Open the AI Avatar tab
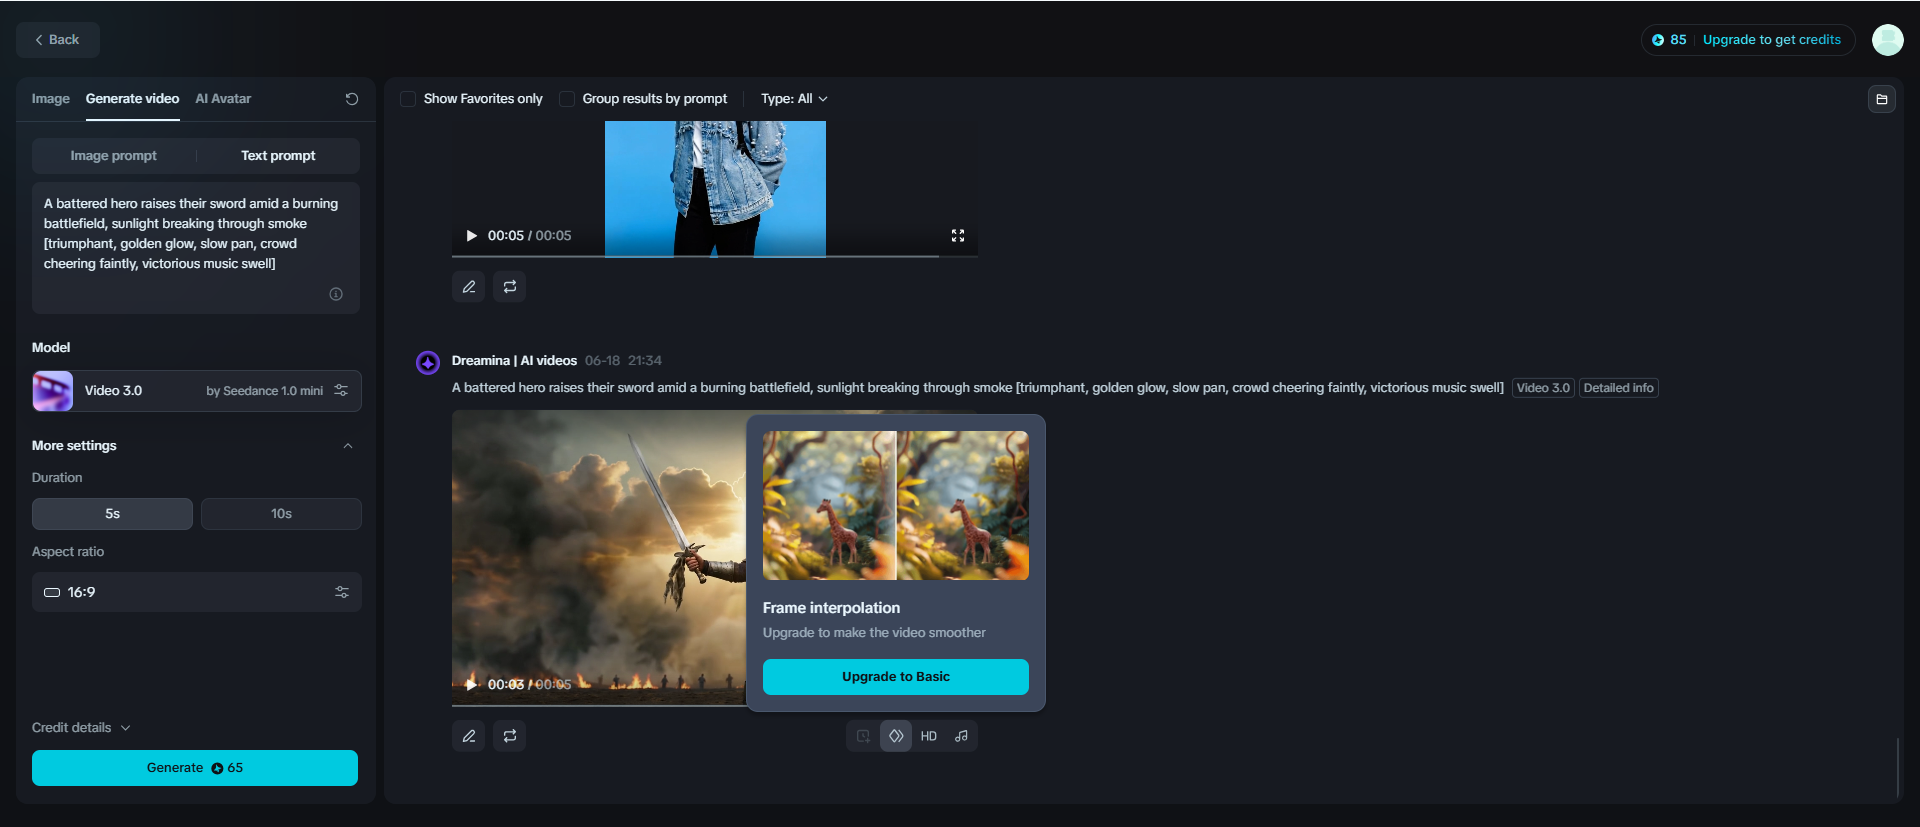The image size is (1920, 827). click(223, 99)
